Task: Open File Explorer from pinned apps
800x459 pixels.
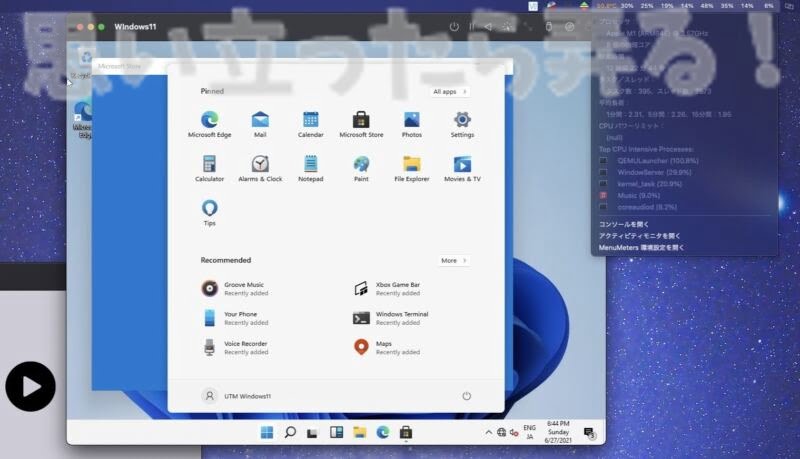Action: (411, 168)
